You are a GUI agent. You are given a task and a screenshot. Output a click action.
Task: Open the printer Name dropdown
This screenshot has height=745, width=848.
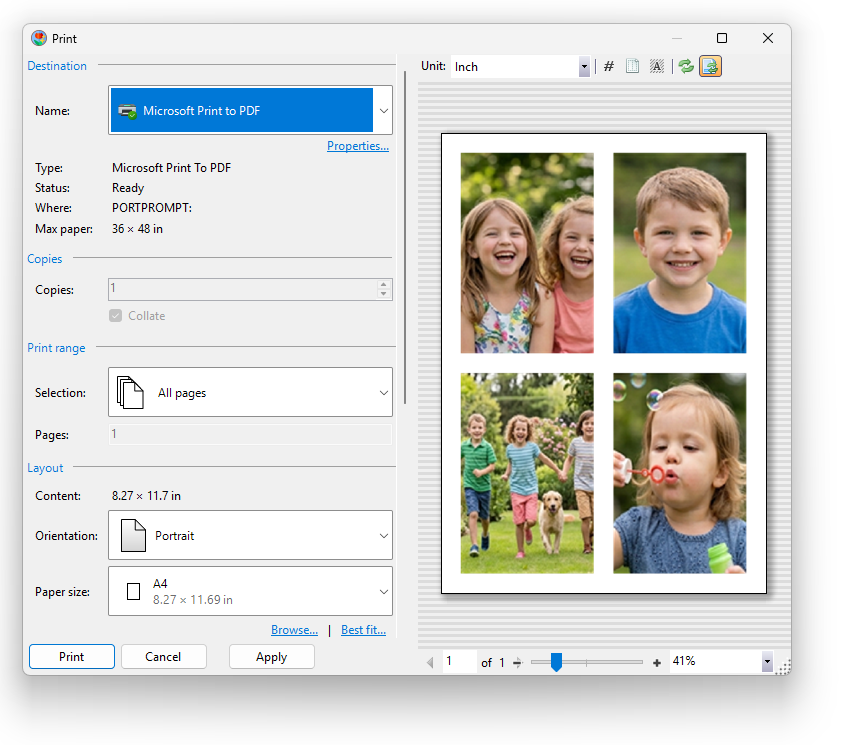pyautogui.click(x=383, y=111)
